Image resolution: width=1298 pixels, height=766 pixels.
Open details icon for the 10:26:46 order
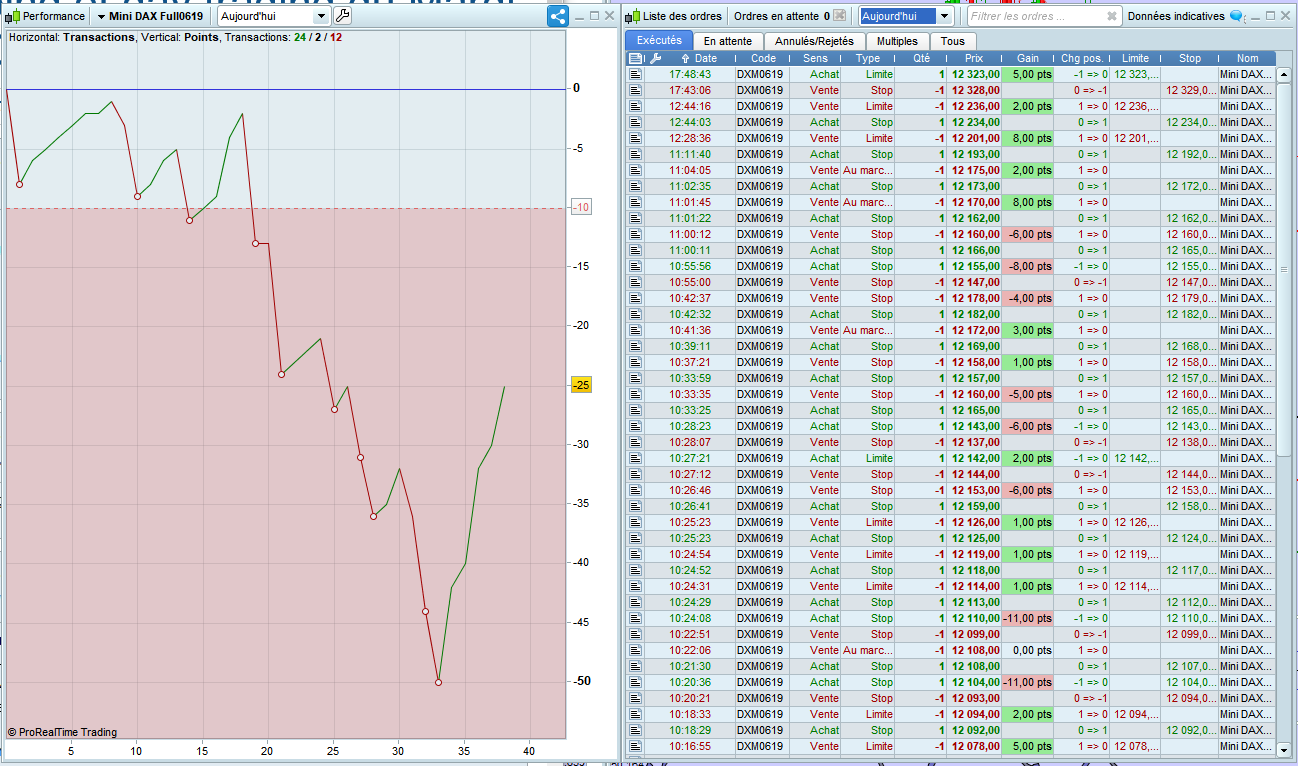pos(635,490)
